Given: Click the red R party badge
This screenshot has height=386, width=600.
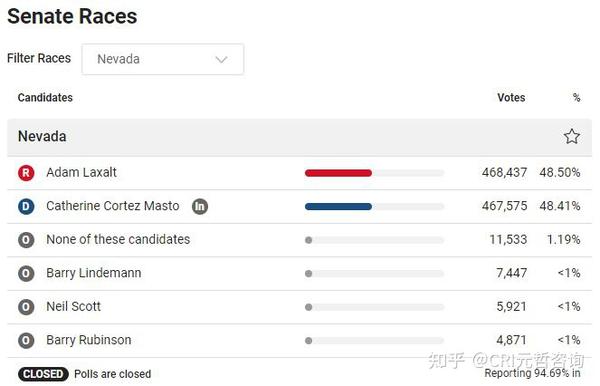Looking at the screenshot, I should (26, 173).
